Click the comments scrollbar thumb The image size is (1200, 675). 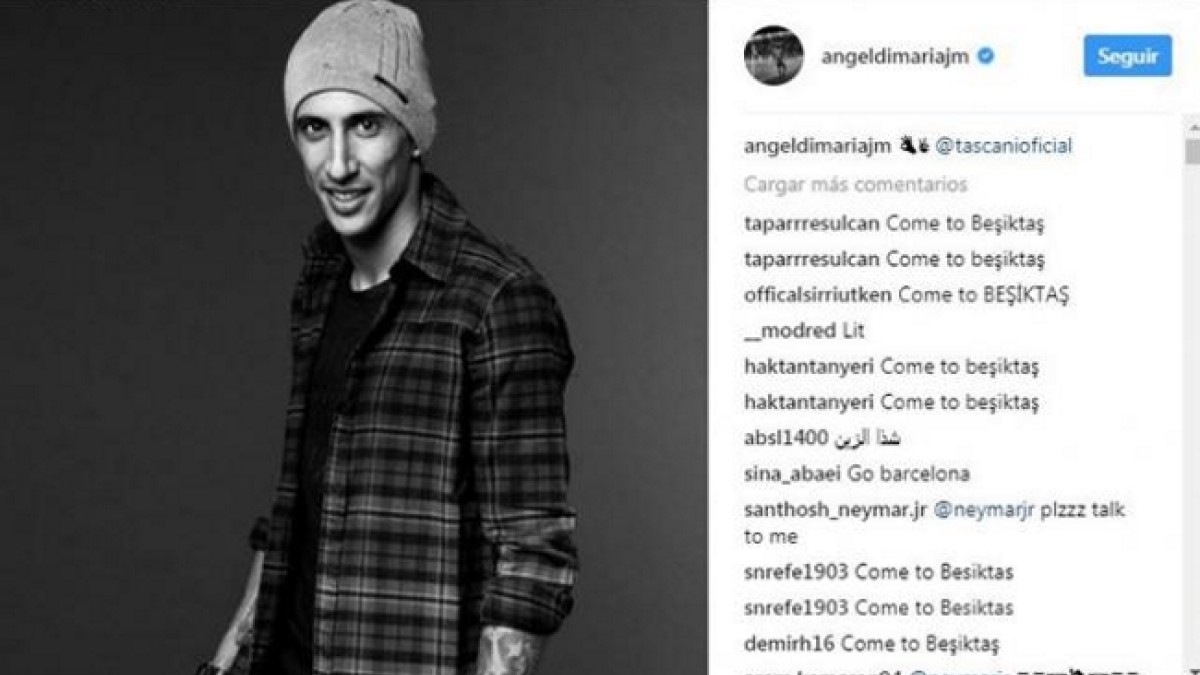click(1191, 152)
